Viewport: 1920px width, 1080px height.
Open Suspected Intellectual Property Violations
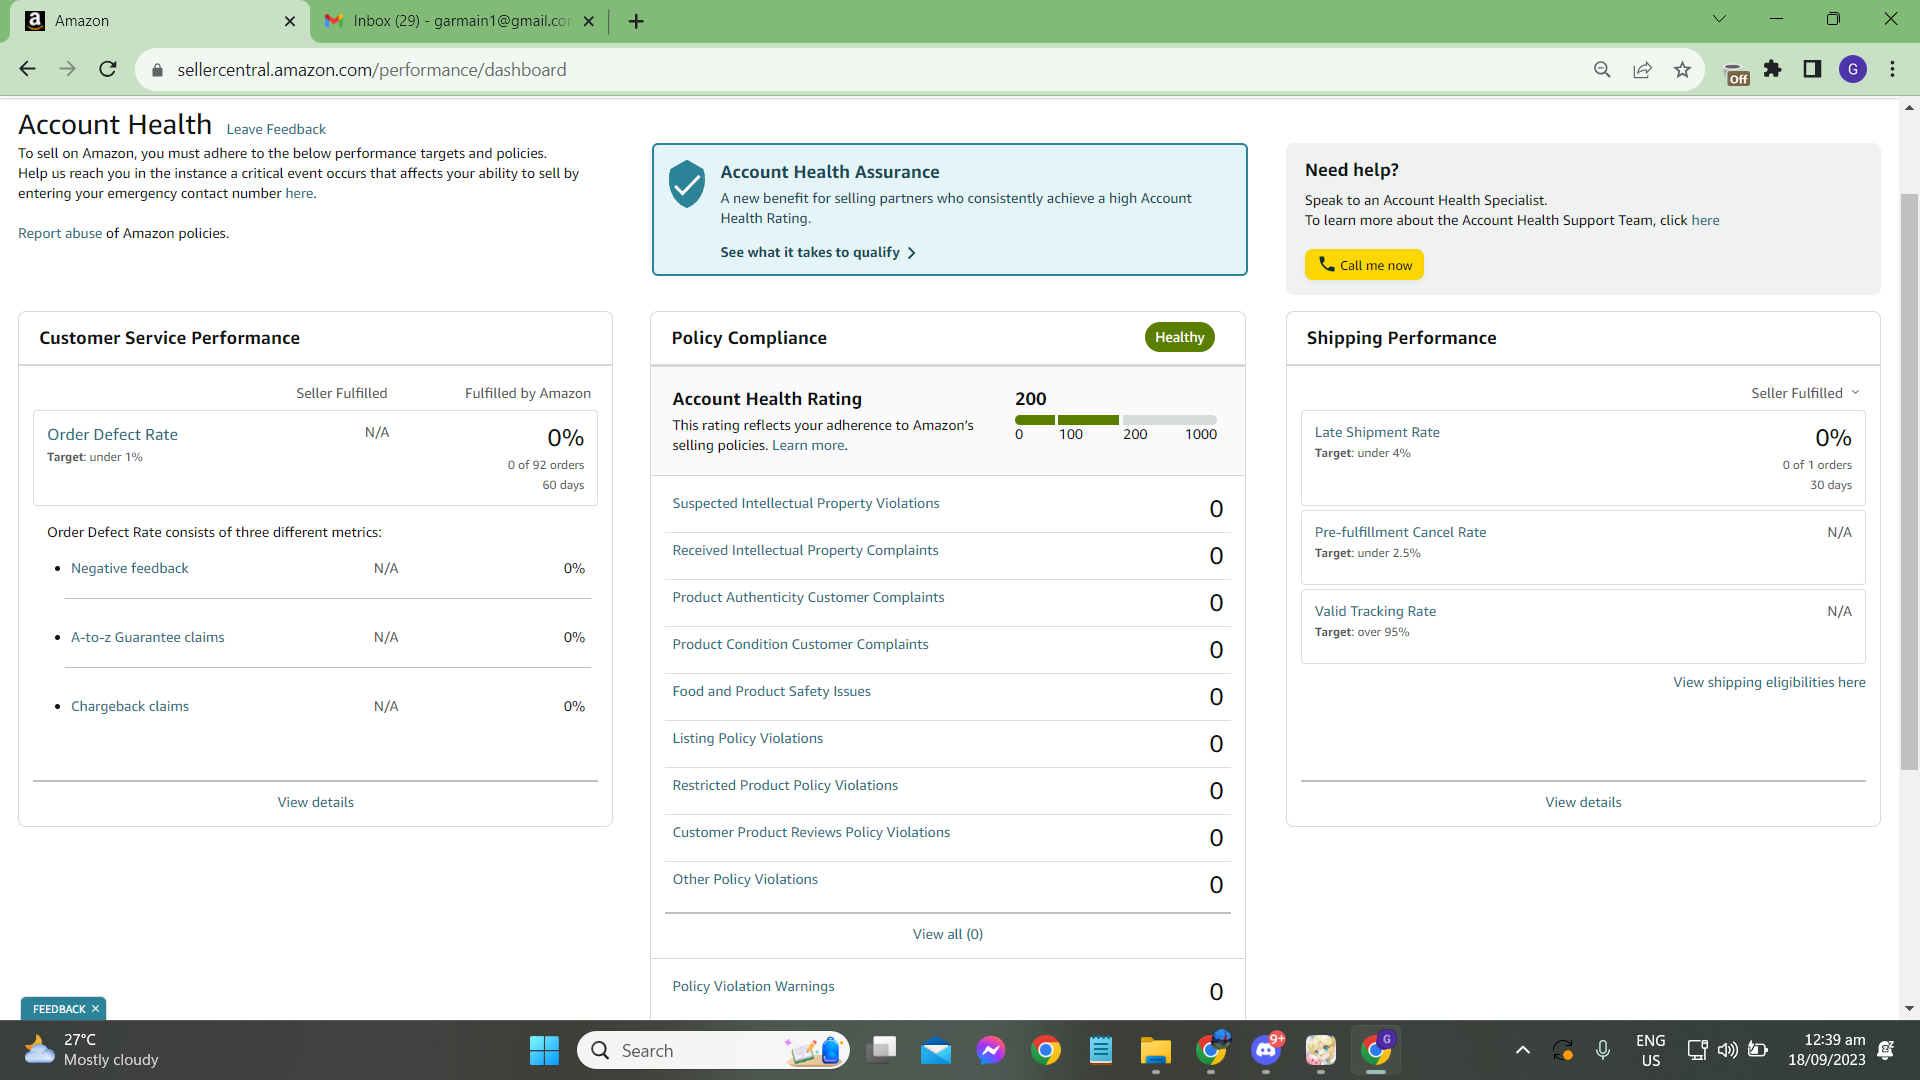pyautogui.click(x=806, y=503)
